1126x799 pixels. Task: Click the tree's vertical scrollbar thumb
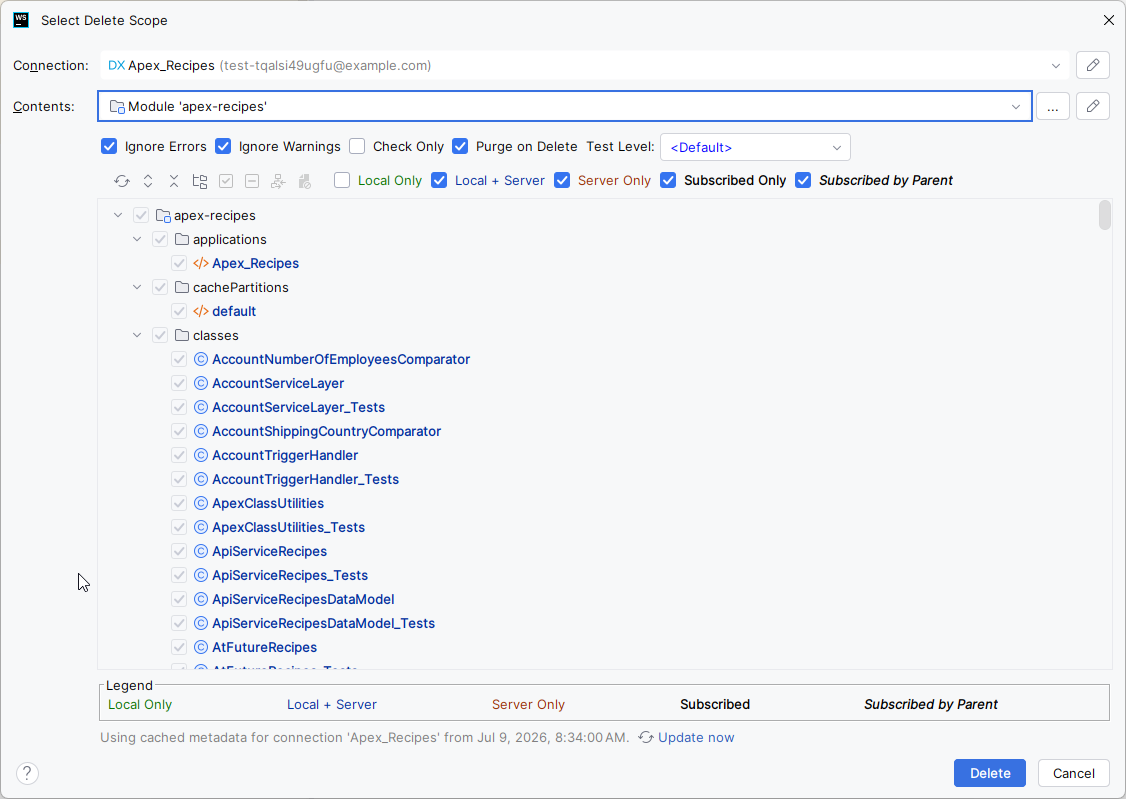tap(1104, 215)
